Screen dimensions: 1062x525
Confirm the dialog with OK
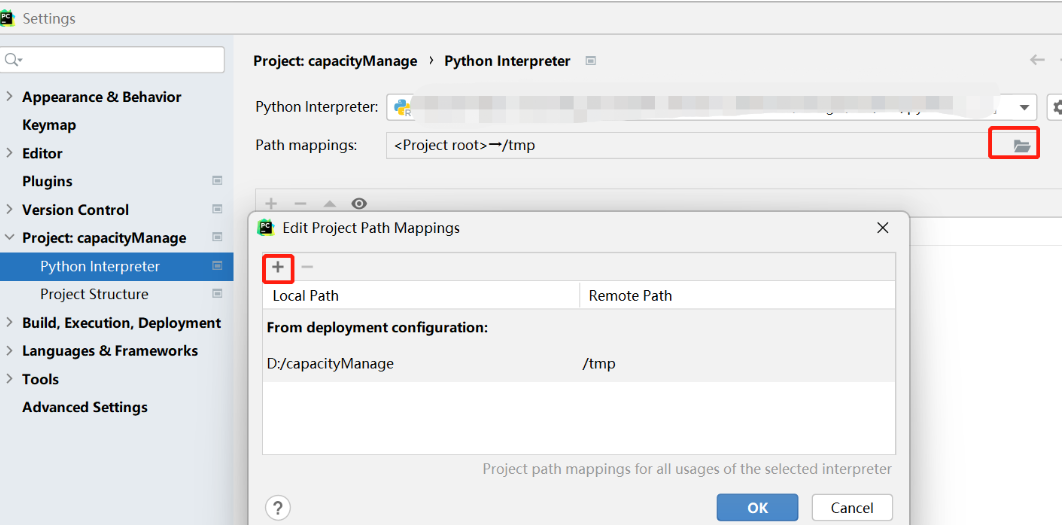[x=757, y=507]
